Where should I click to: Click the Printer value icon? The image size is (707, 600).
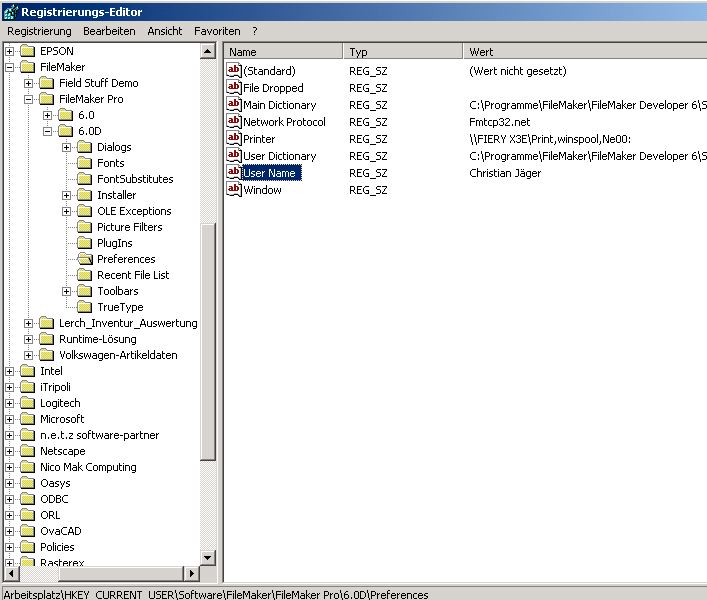(x=234, y=138)
